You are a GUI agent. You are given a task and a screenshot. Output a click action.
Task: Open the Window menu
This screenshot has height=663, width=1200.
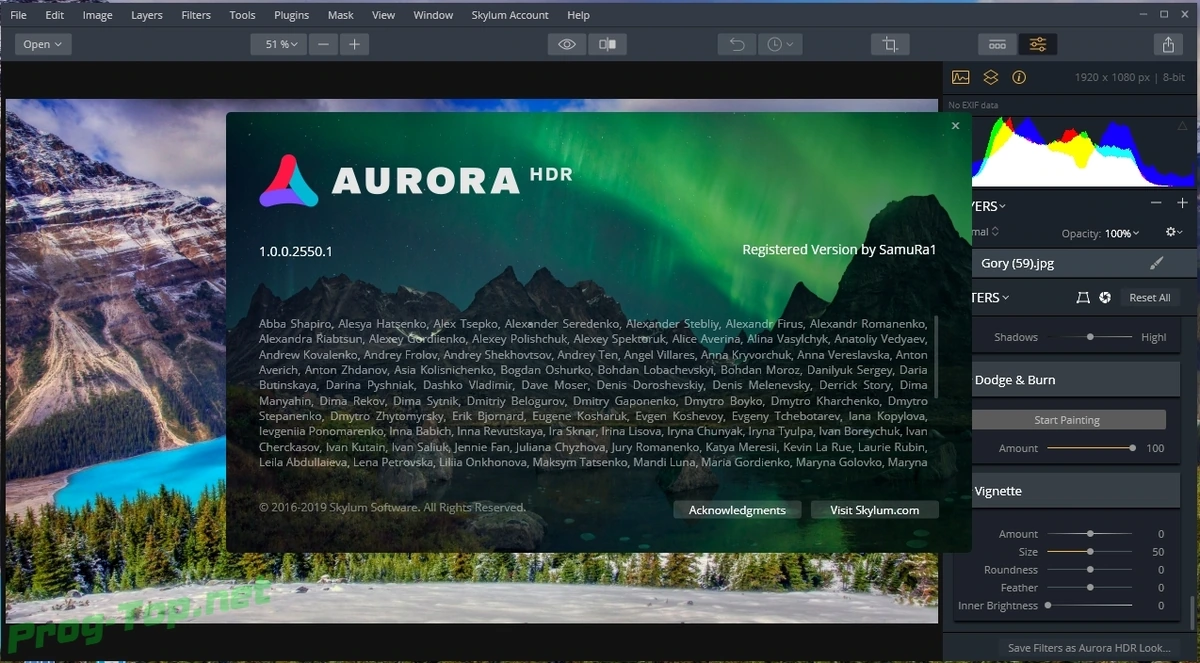point(433,15)
